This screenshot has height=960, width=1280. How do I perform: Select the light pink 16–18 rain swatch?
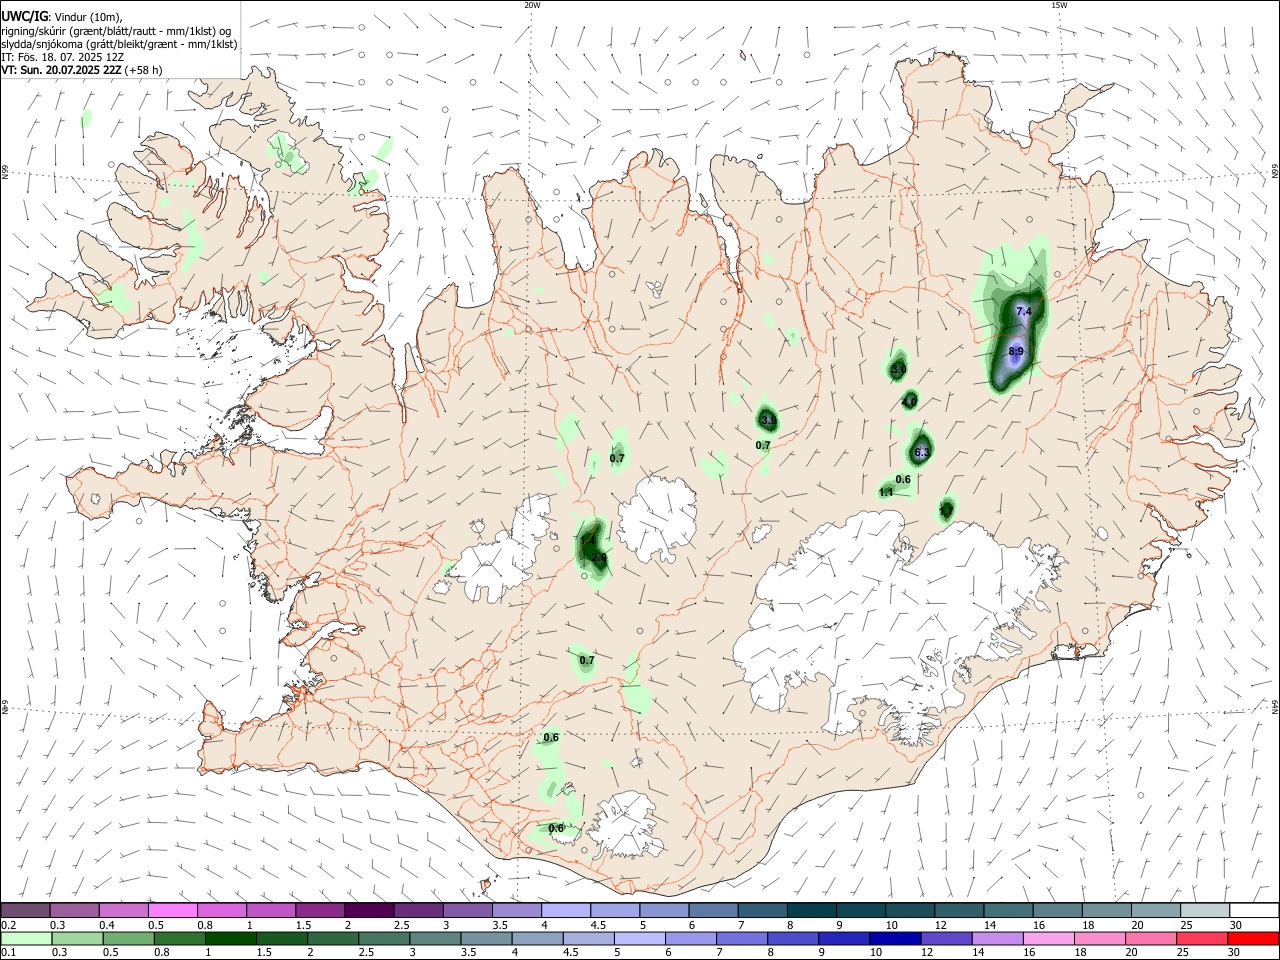pyautogui.click(x=1048, y=939)
